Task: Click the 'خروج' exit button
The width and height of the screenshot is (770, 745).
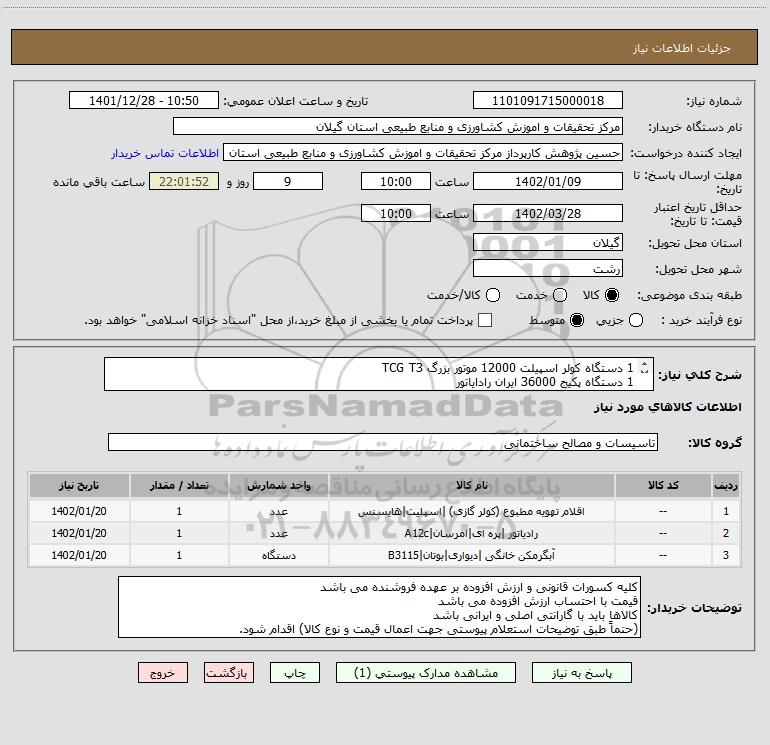Action: click(163, 672)
